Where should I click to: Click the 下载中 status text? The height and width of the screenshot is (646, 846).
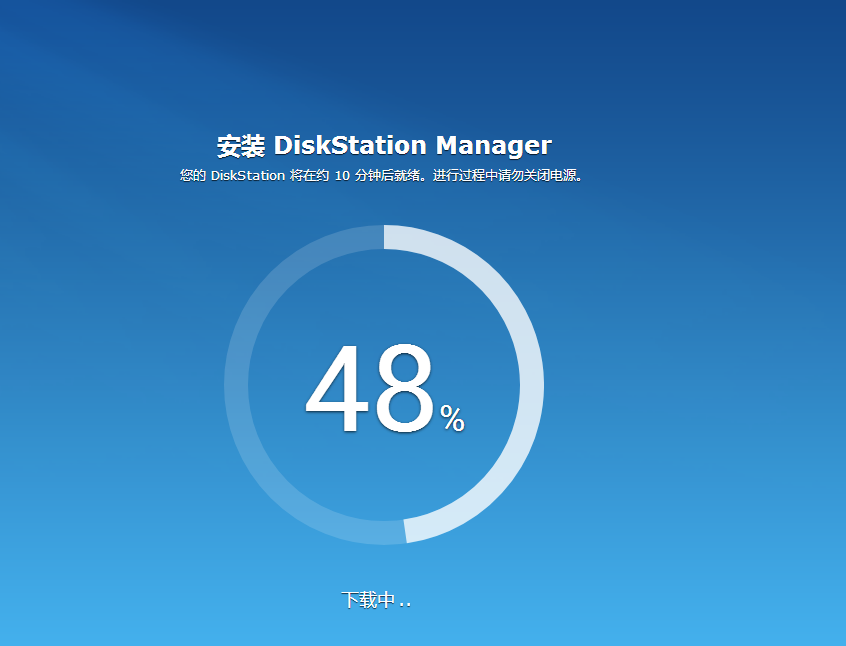coord(368,600)
